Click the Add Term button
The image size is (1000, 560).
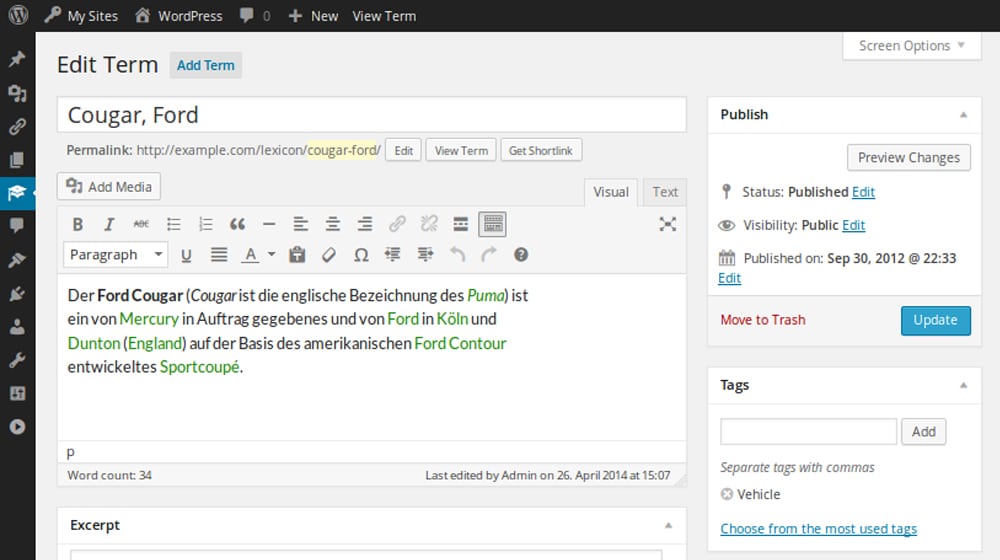(205, 65)
